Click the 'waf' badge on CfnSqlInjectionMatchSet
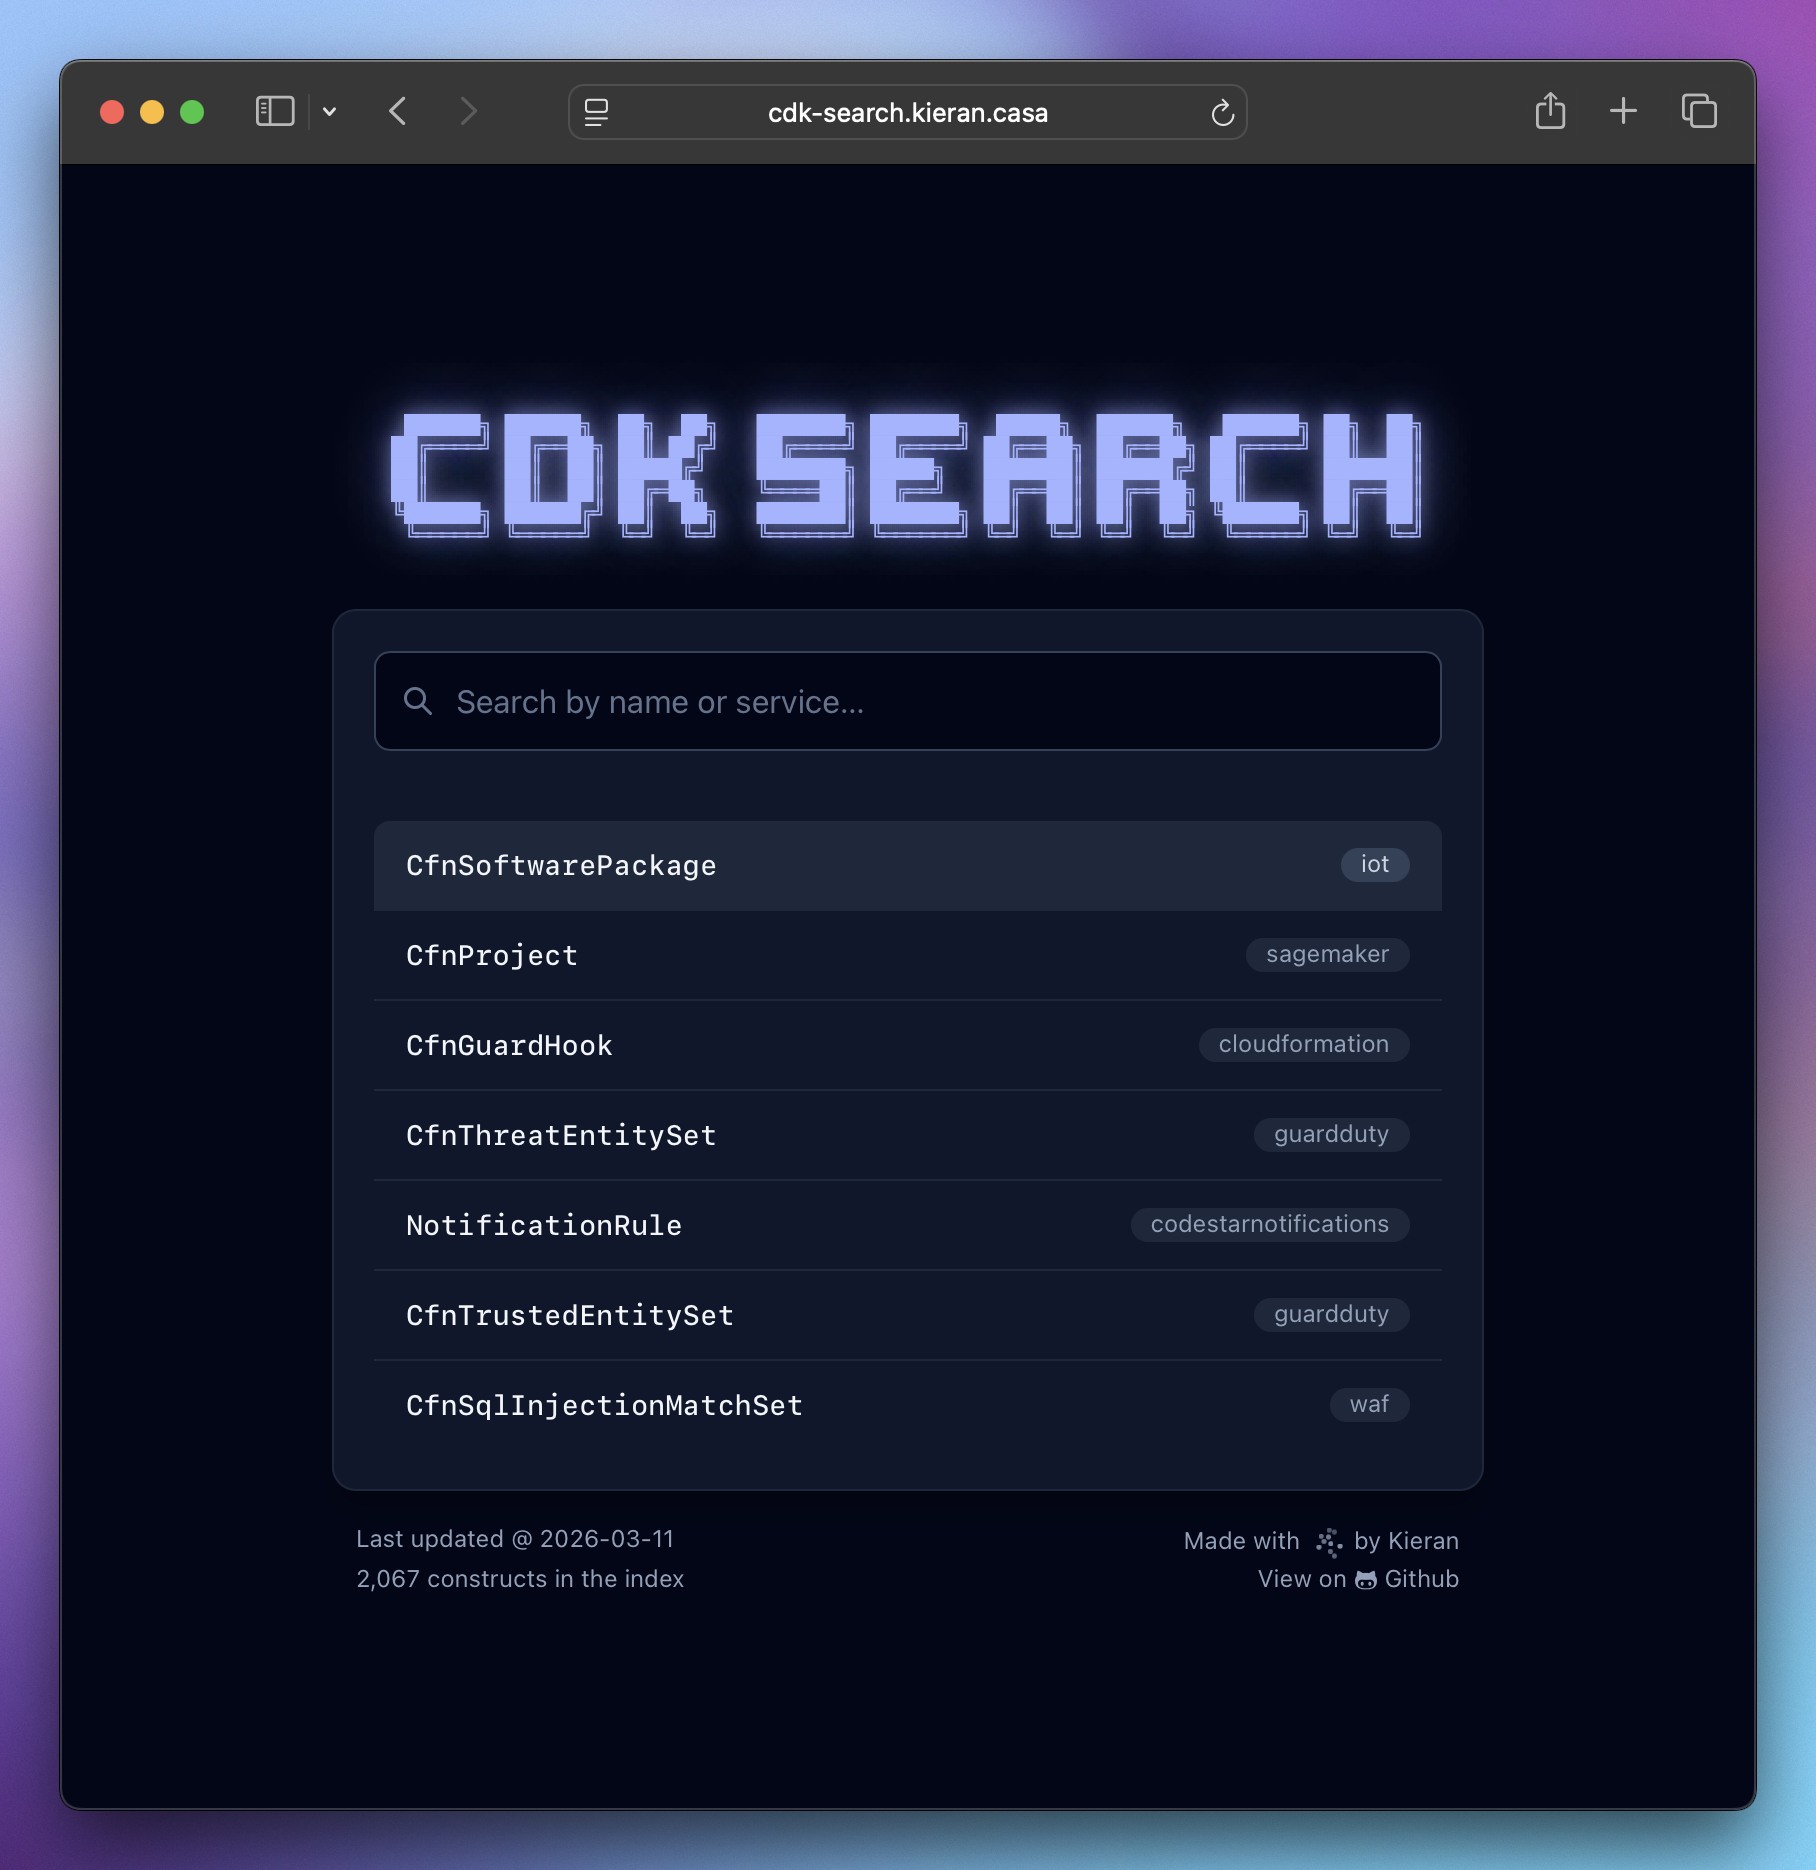This screenshot has width=1816, height=1870. [x=1369, y=1405]
